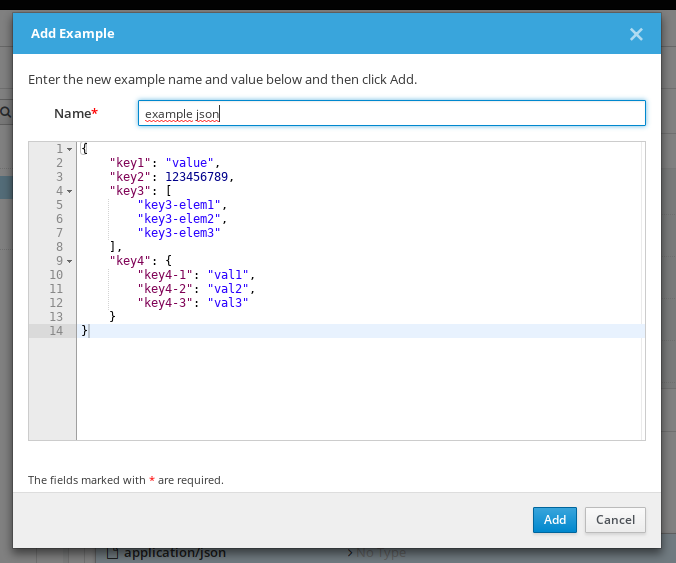Click the "key2" key on line 3

130,177
